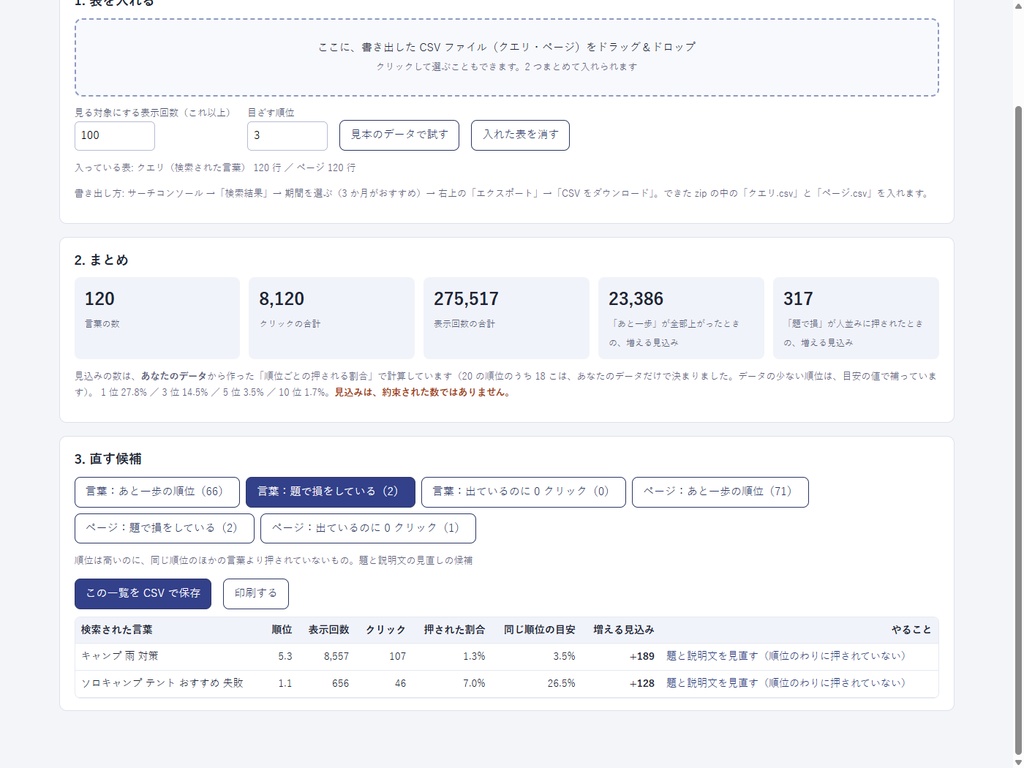
Task: Click the +128 expected increase value
Action: 642,684
